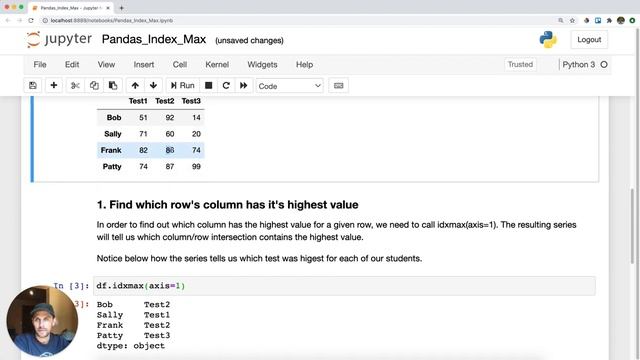Screen dimensions: 640x360
Task: Rename notebook title Pandas_Index_Max
Action: [x=154, y=39]
